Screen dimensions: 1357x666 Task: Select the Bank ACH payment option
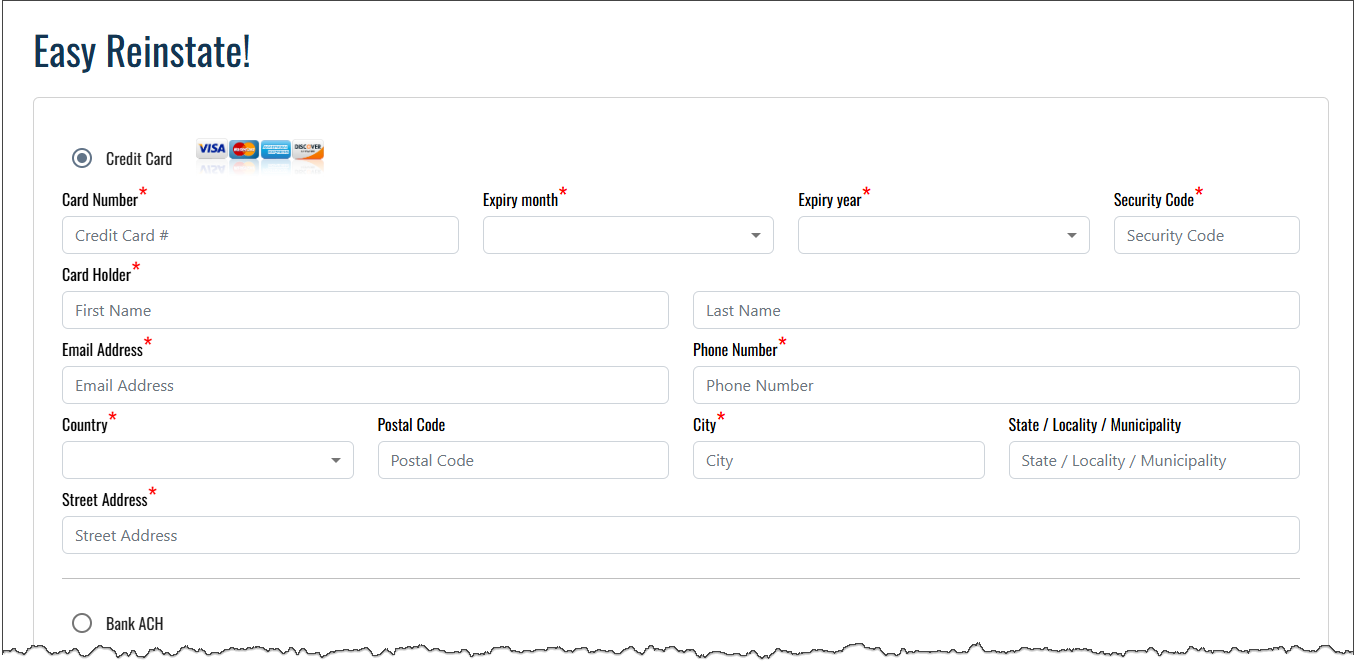[x=82, y=623]
